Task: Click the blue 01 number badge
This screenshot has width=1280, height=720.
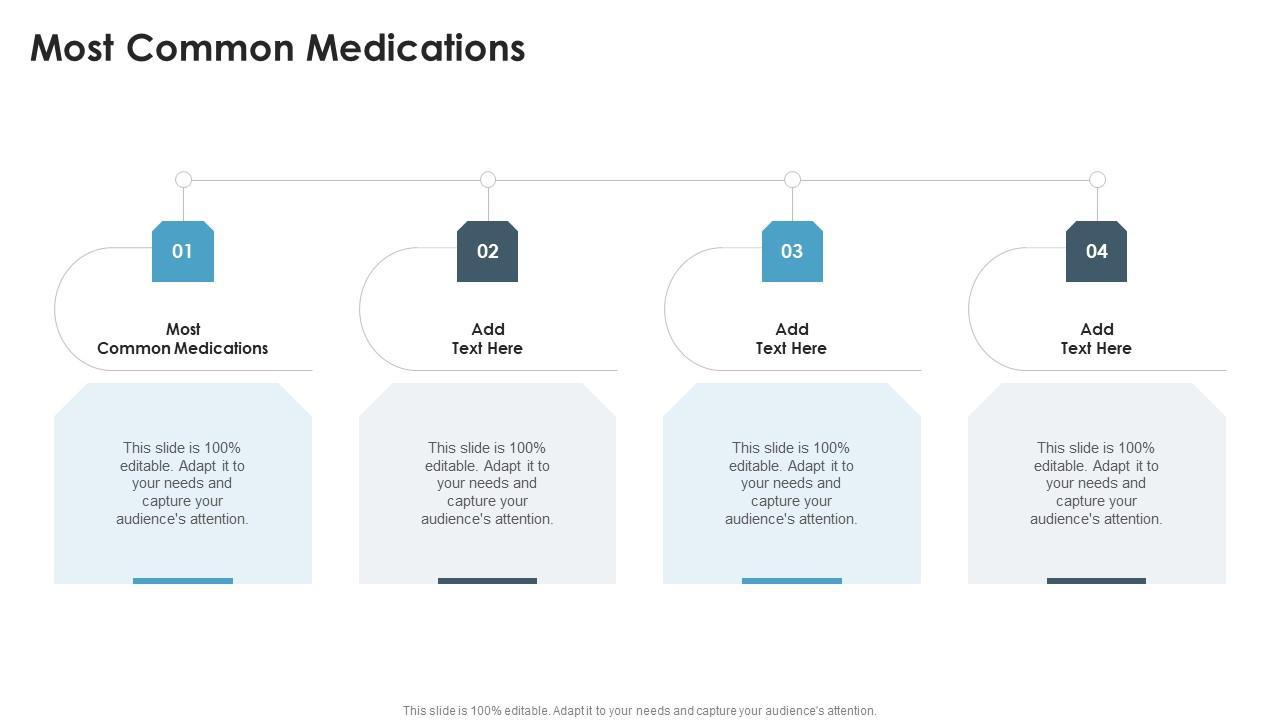Action: pos(183,251)
